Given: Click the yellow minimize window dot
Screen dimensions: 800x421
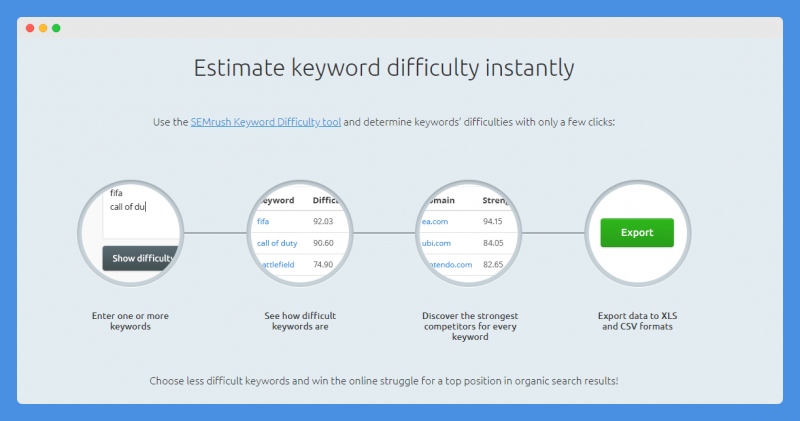Looking at the screenshot, I should (x=43, y=28).
